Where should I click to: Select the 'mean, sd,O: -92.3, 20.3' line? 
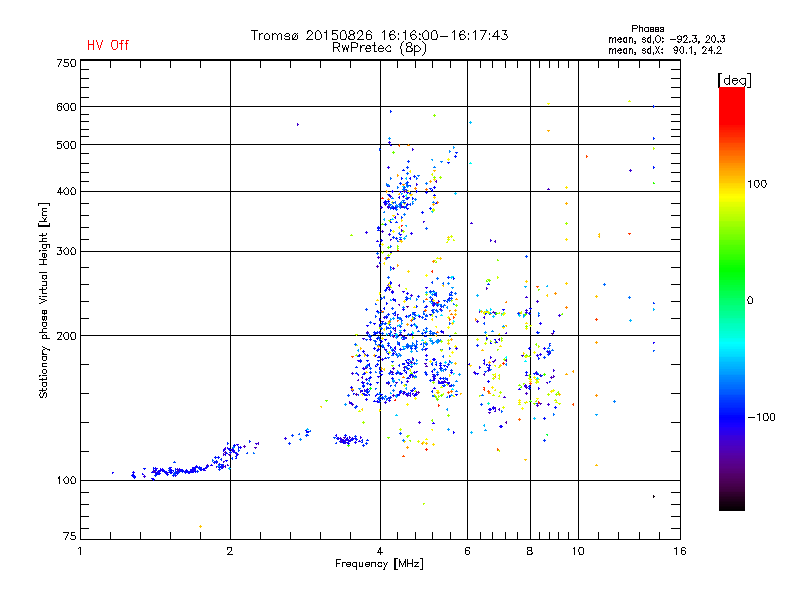pyautogui.click(x=666, y=39)
